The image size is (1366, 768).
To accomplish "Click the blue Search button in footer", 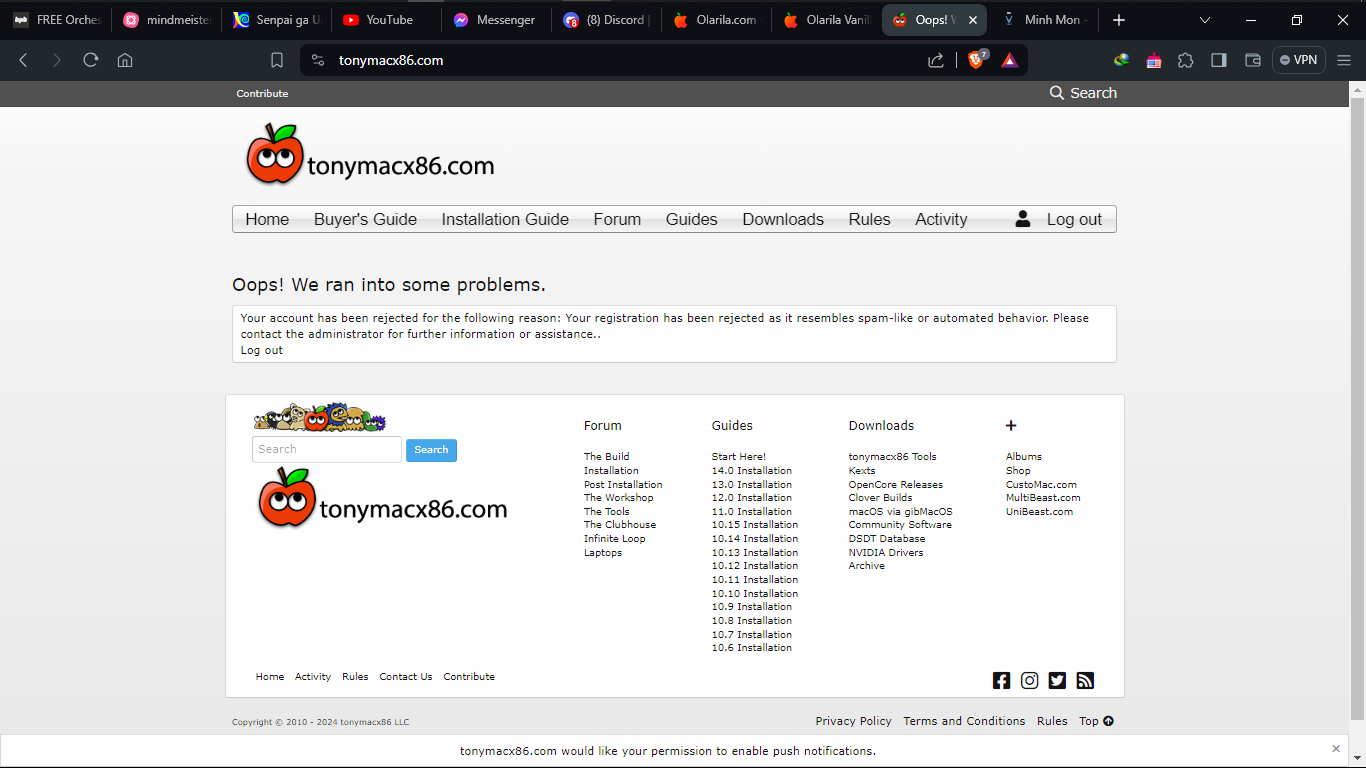I will click(x=431, y=450).
